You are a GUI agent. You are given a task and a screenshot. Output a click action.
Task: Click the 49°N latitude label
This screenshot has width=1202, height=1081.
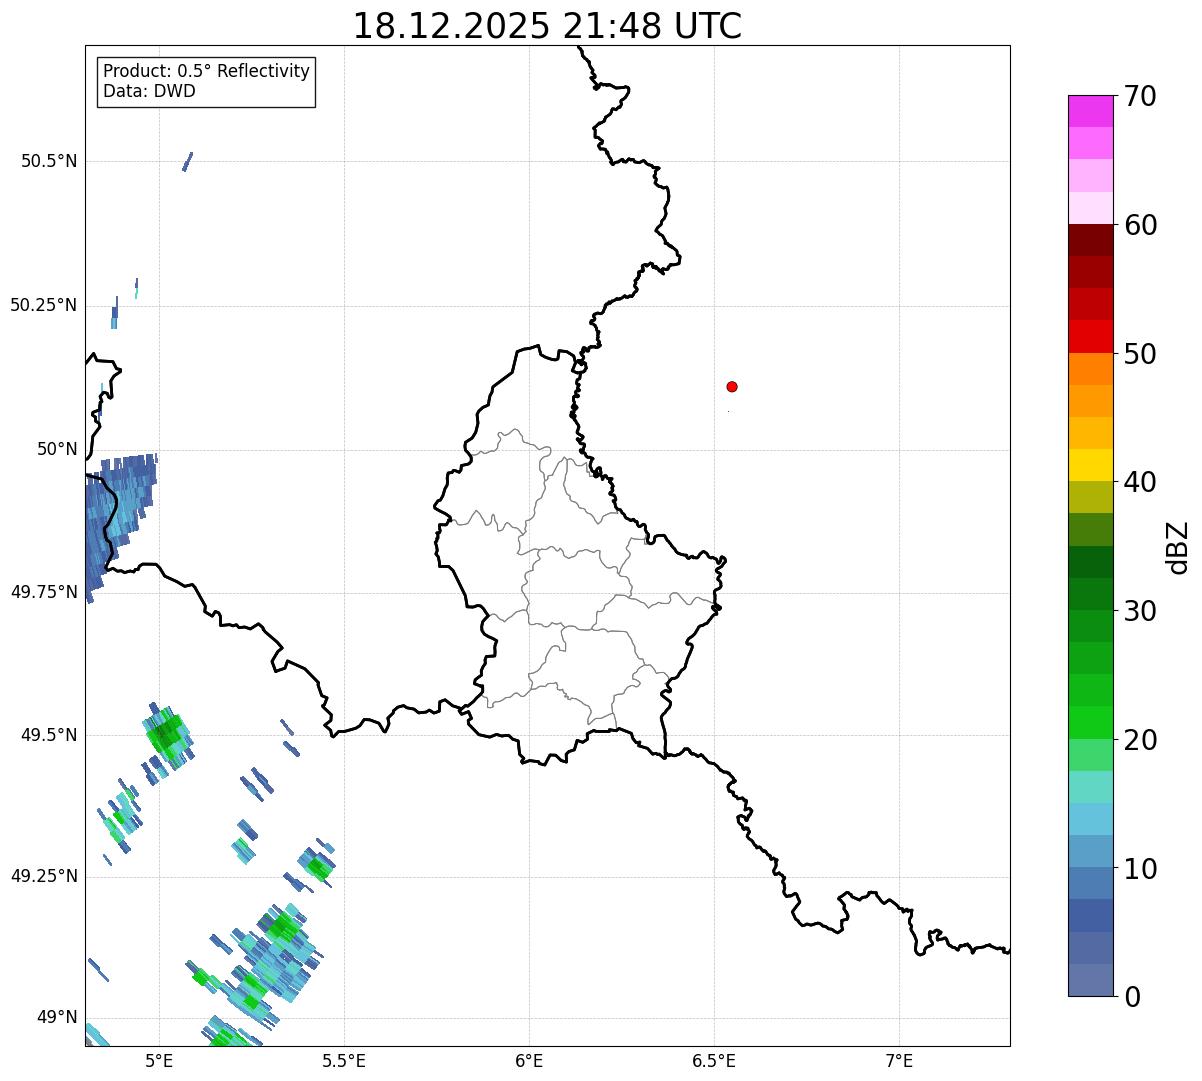(57, 1017)
